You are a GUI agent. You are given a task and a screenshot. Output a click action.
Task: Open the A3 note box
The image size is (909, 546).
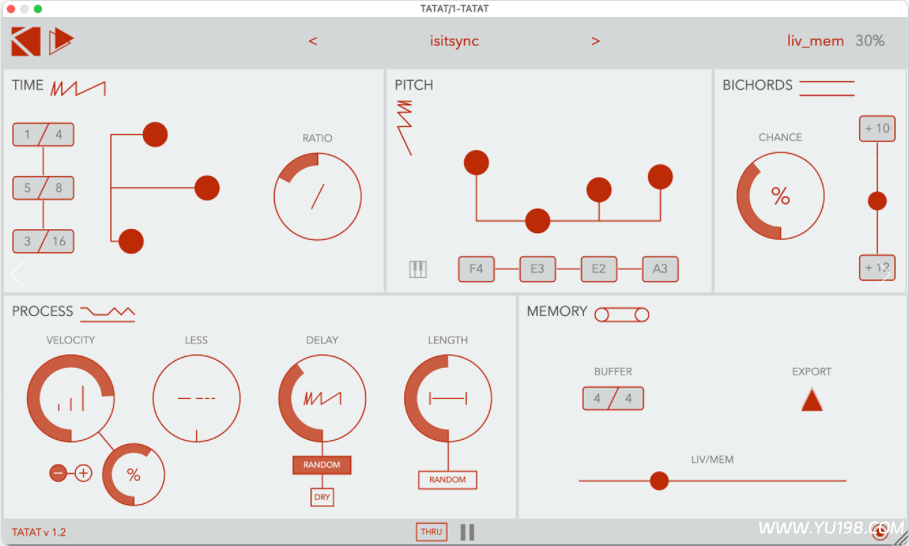660,269
